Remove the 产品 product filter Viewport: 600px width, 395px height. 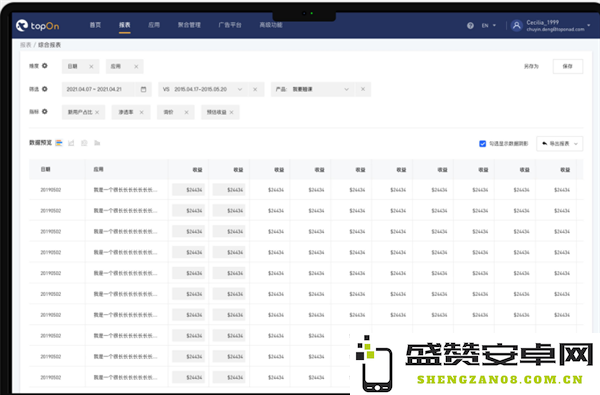[x=363, y=89]
